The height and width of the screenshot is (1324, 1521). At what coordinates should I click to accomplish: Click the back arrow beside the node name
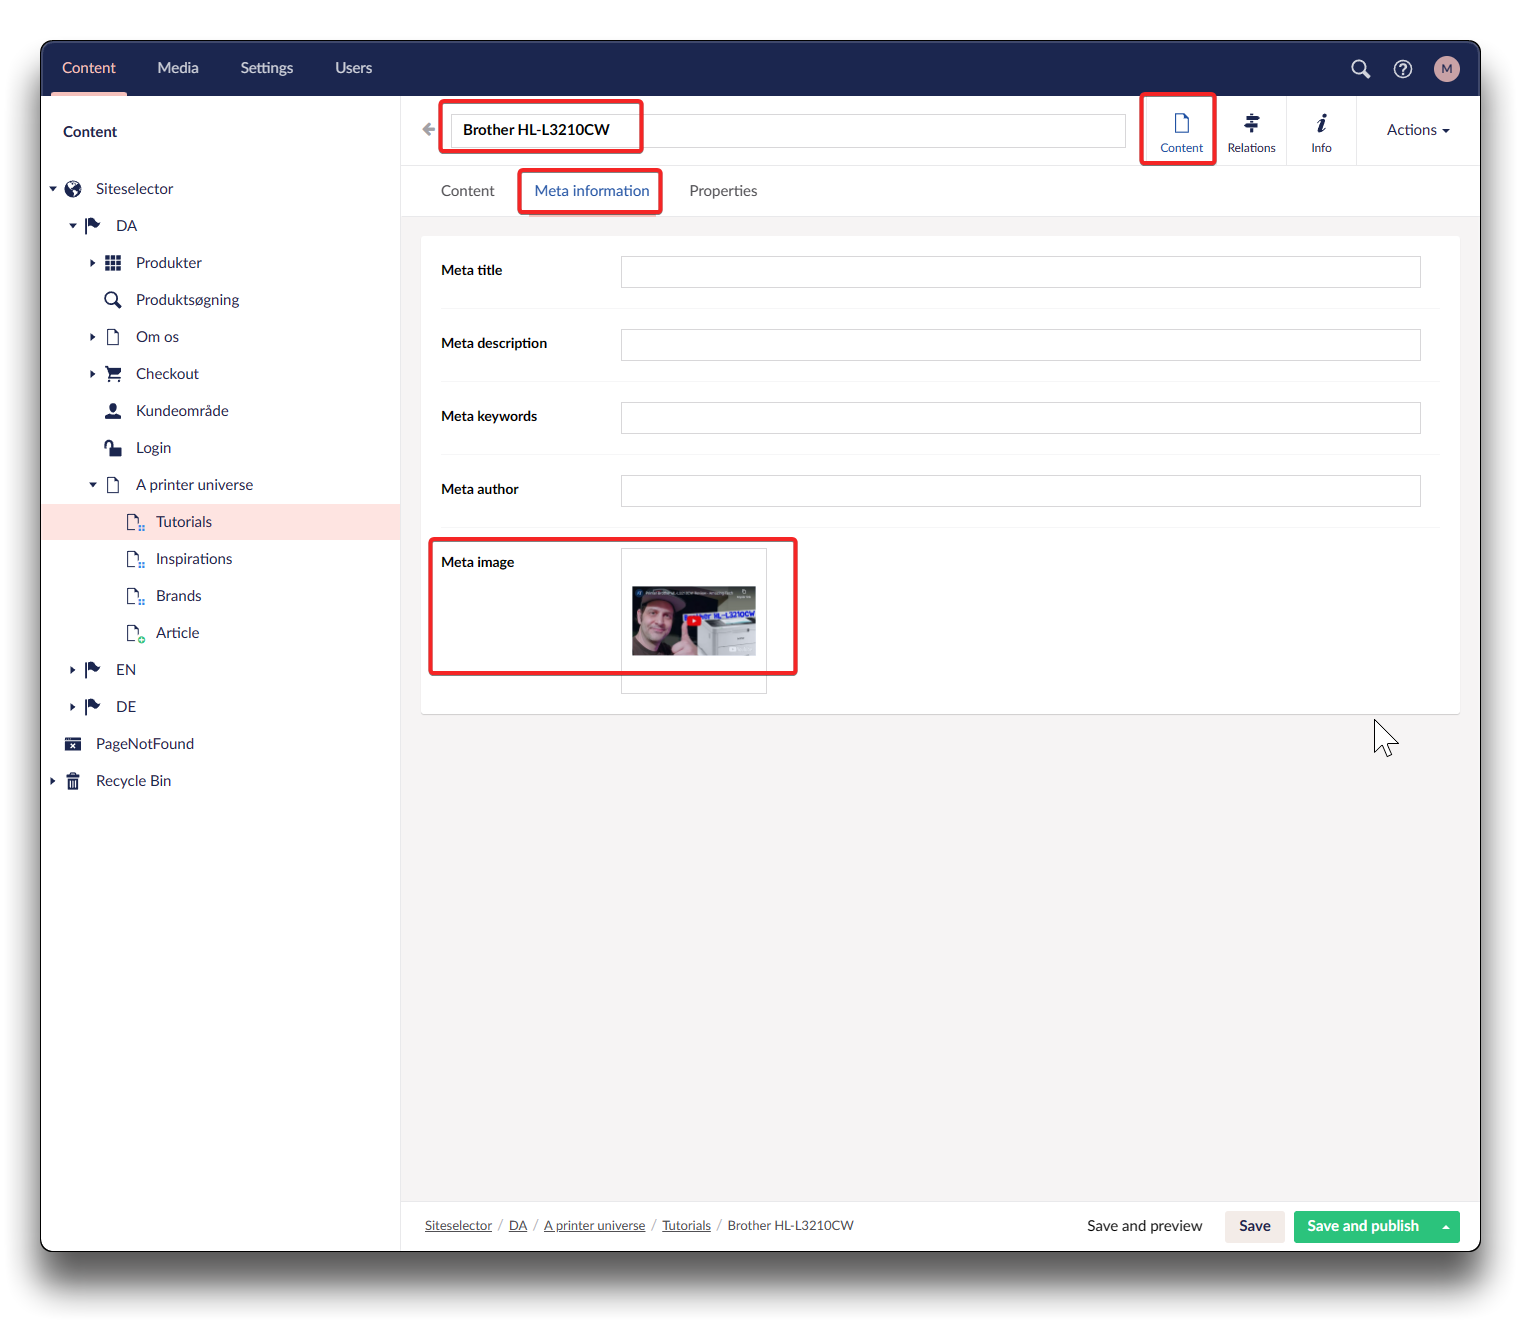click(x=429, y=129)
